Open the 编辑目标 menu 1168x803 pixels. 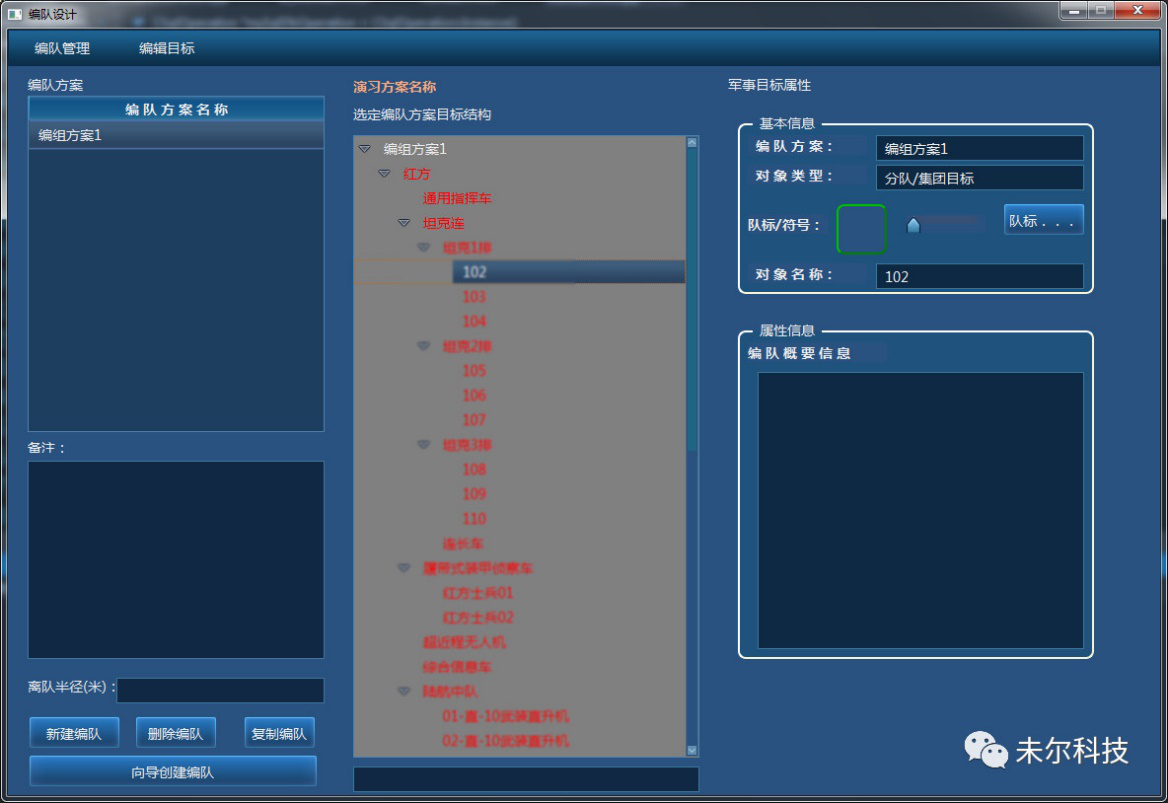point(167,48)
